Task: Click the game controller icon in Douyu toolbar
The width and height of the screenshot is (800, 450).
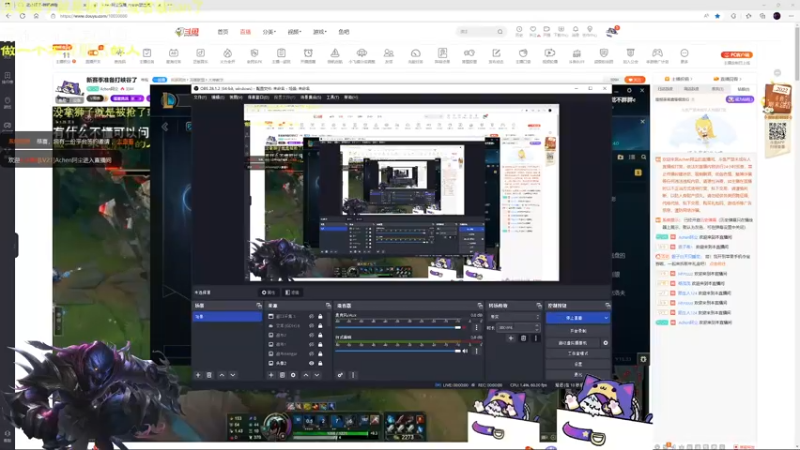Action: pyautogui.click(x=657, y=55)
